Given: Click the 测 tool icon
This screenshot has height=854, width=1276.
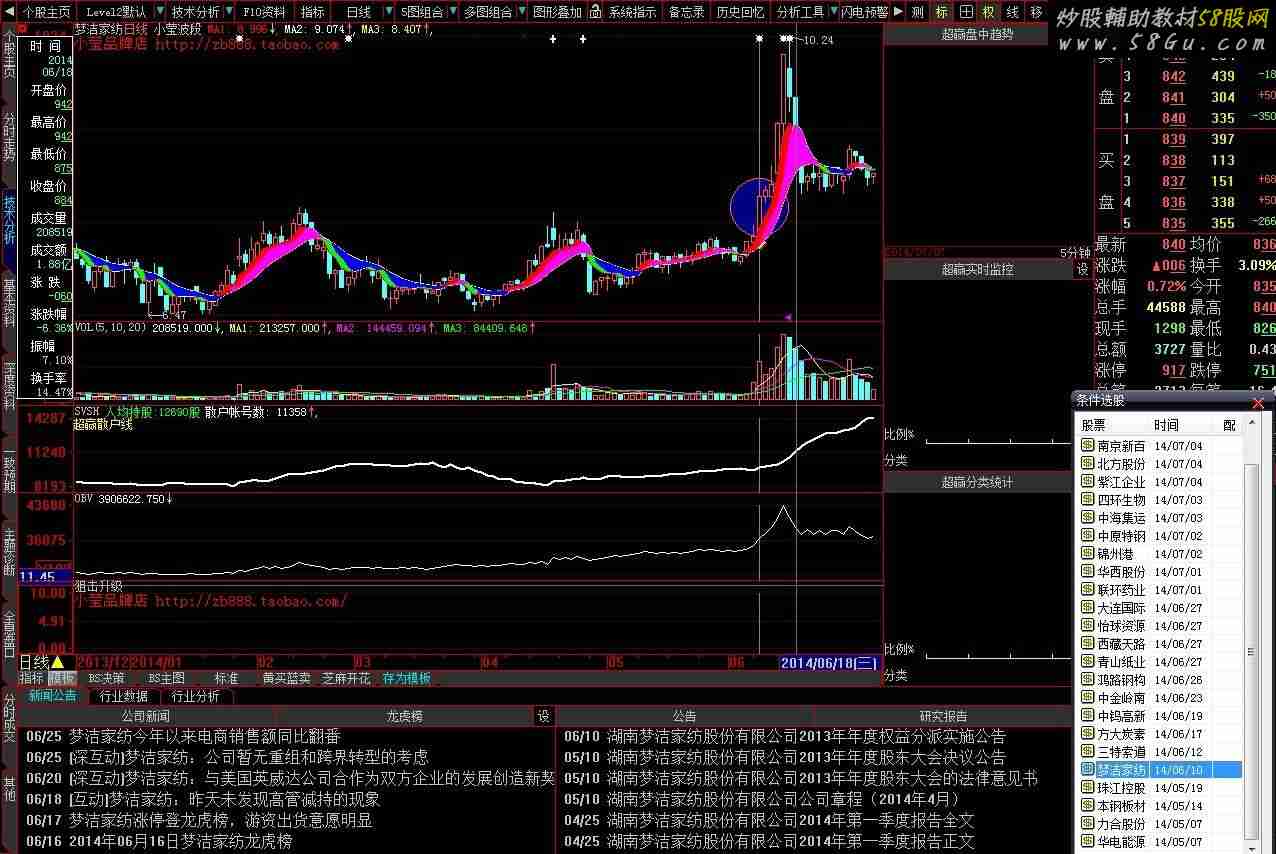Looking at the screenshot, I should click(918, 12).
